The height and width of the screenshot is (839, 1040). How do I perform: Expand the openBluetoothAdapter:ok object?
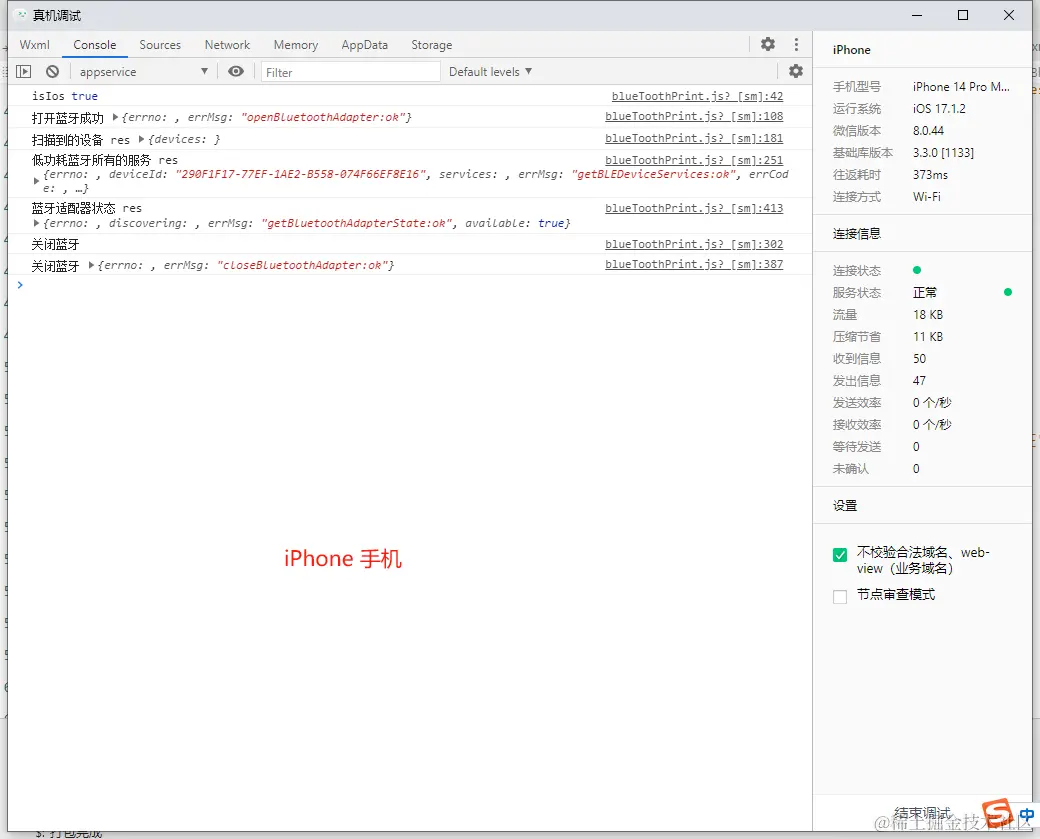[x=115, y=117]
